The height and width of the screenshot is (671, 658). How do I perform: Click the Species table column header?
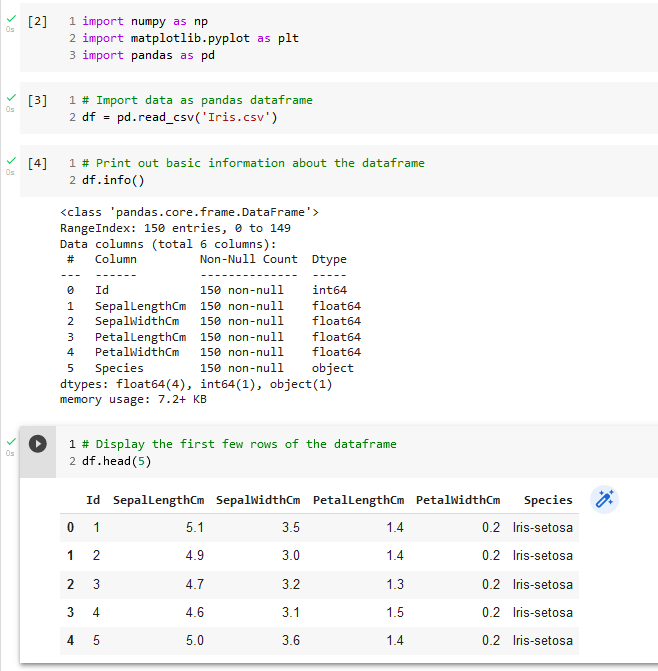coord(548,500)
